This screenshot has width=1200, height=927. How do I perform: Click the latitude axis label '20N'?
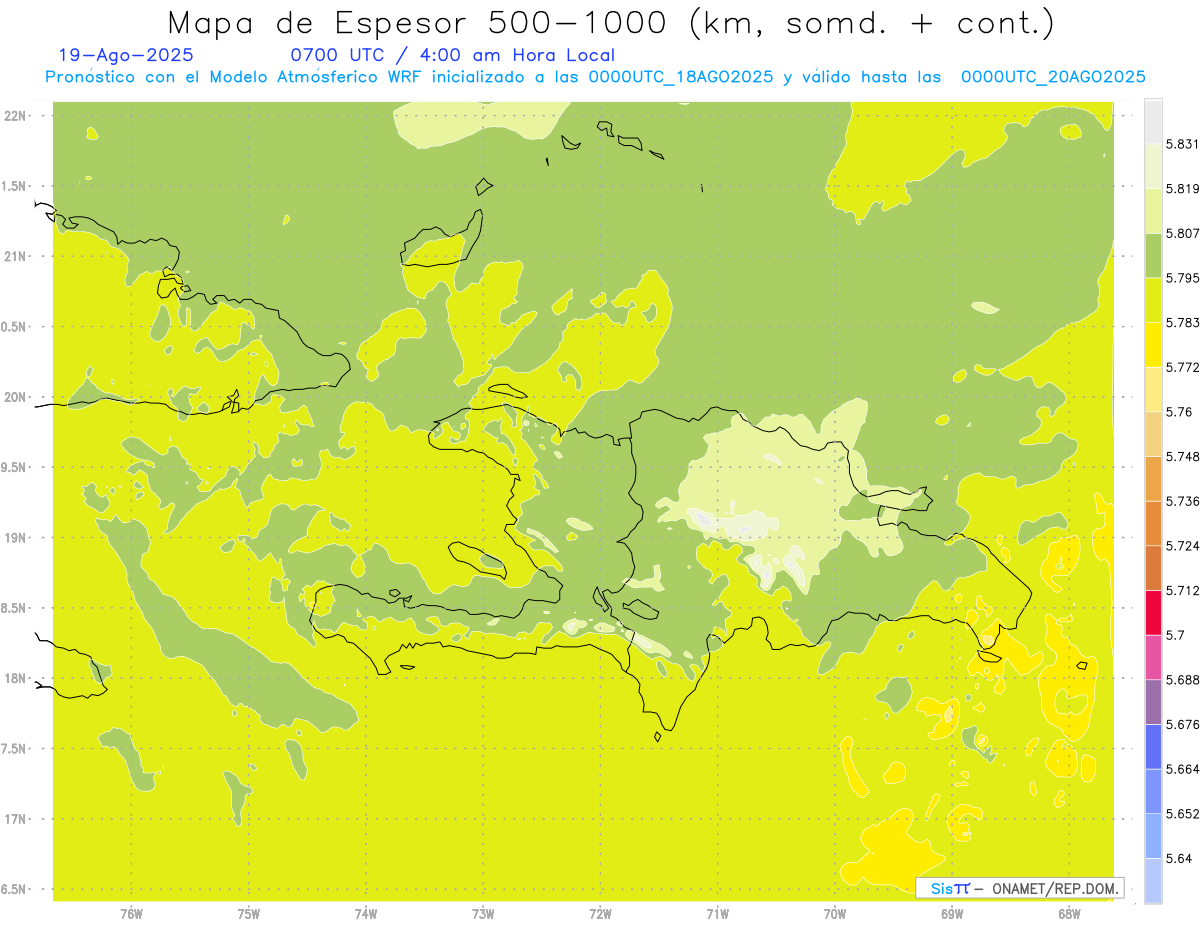click(15, 397)
